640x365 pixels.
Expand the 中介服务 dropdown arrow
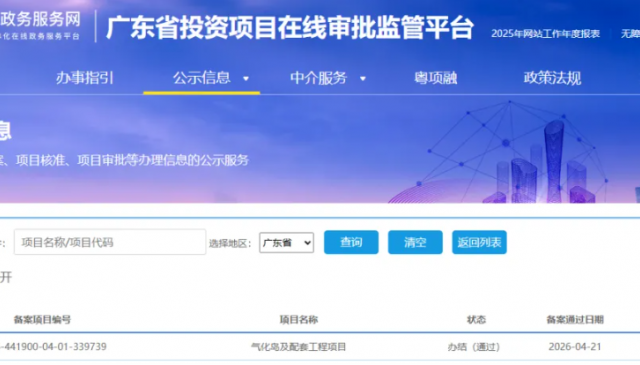[x=362, y=78]
